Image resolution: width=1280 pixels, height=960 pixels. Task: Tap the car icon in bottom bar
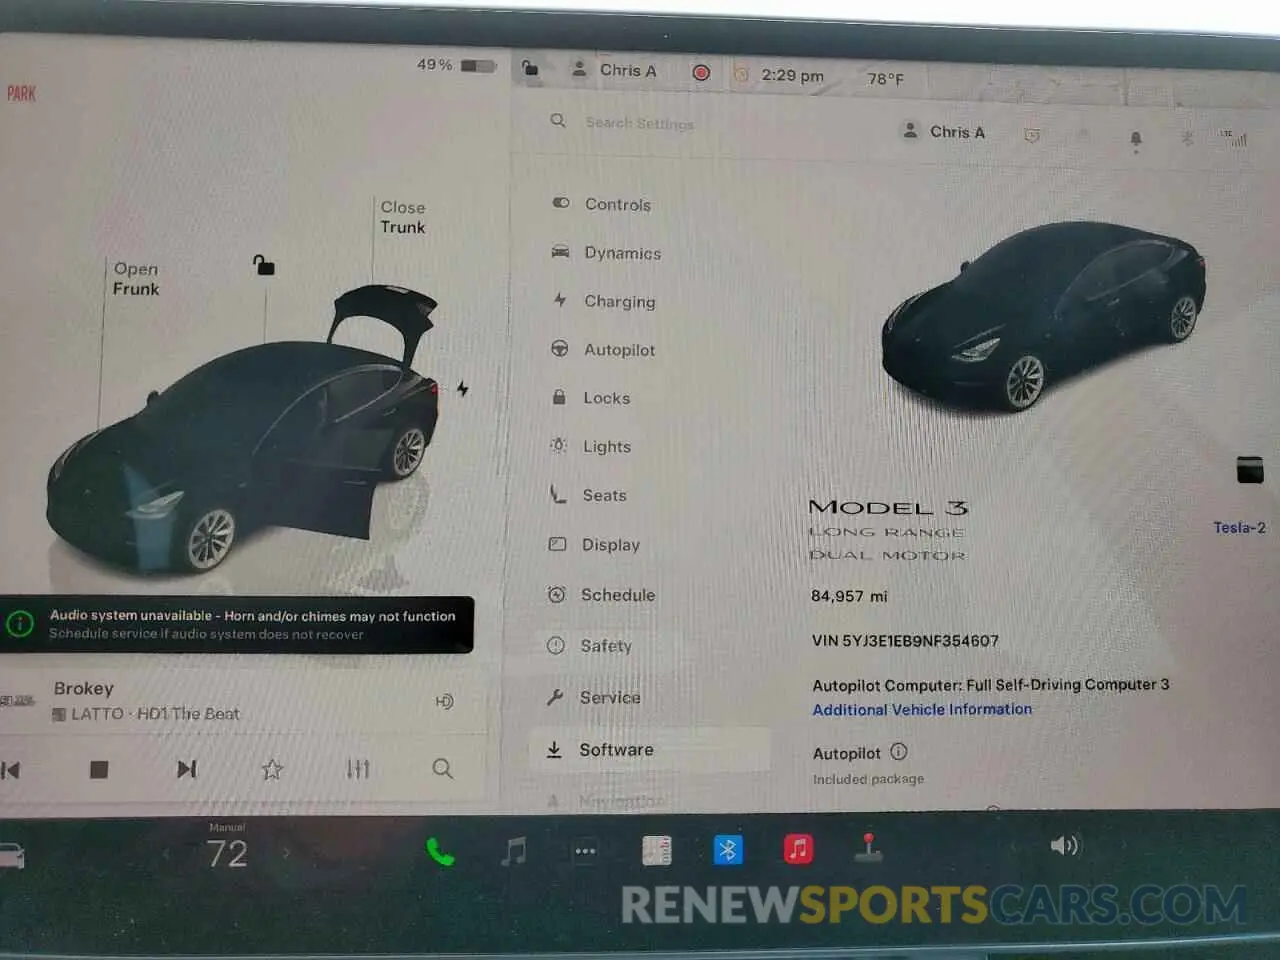pos(11,856)
